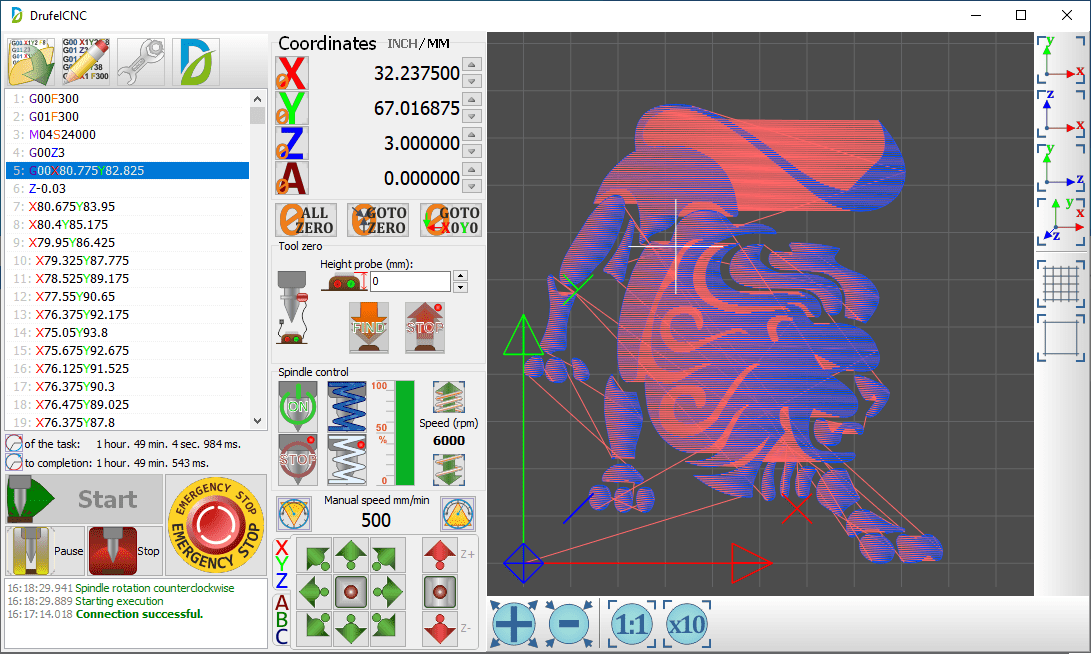
Task: Click the DrufelCNC logo toolbar icon
Action: click(196, 62)
